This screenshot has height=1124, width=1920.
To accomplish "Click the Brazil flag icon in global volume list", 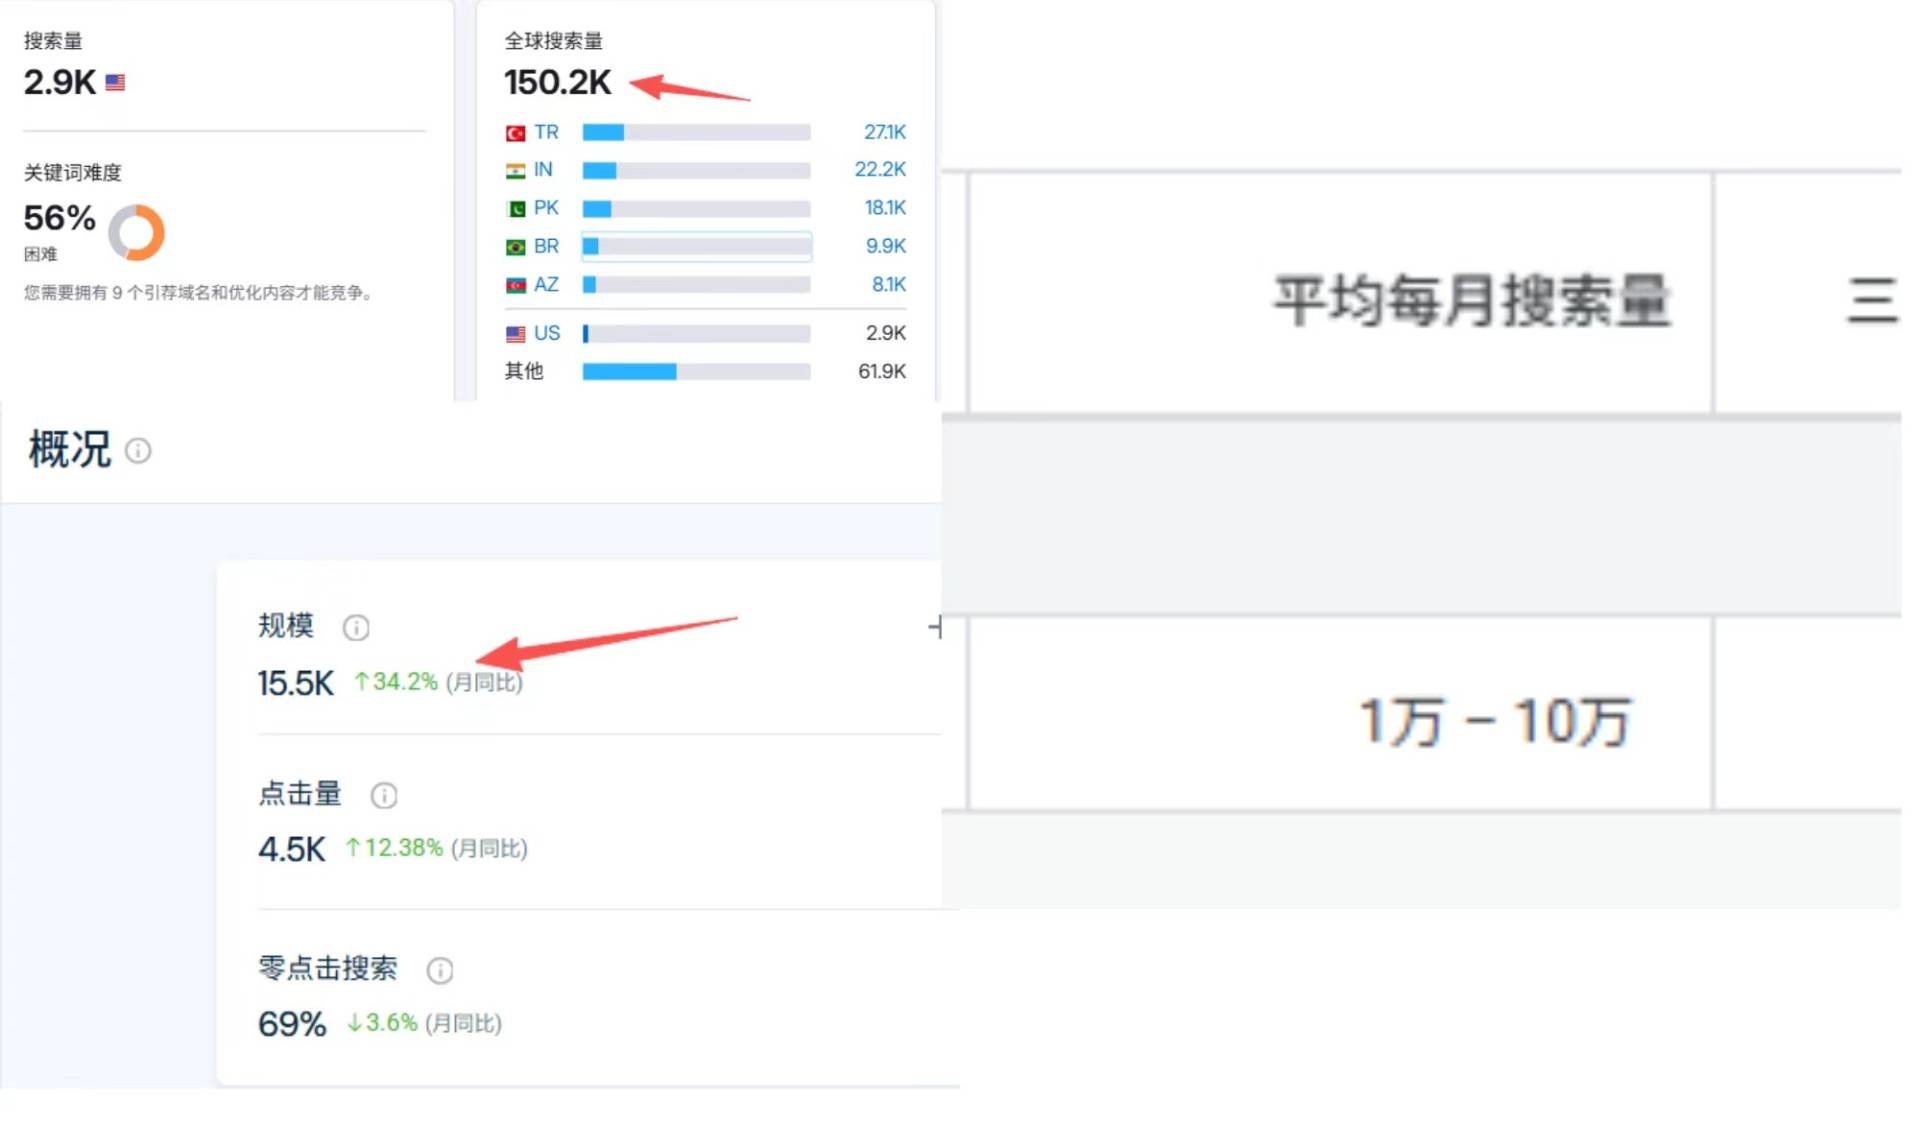I will point(516,247).
